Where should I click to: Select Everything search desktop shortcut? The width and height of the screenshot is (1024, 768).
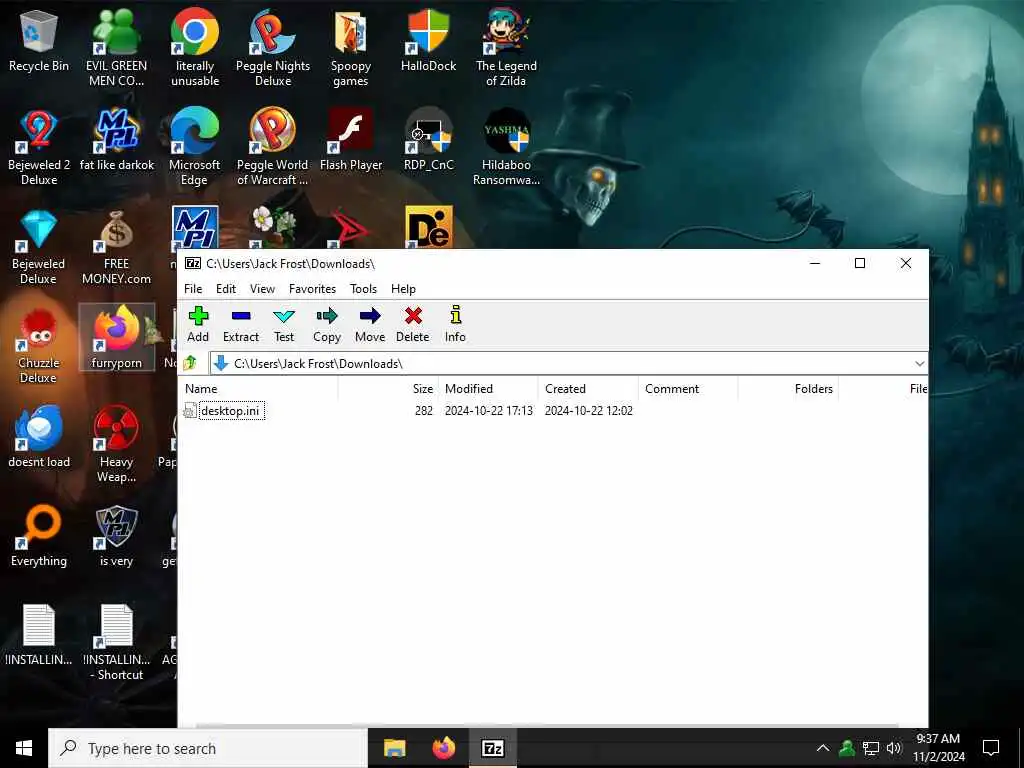[39, 536]
